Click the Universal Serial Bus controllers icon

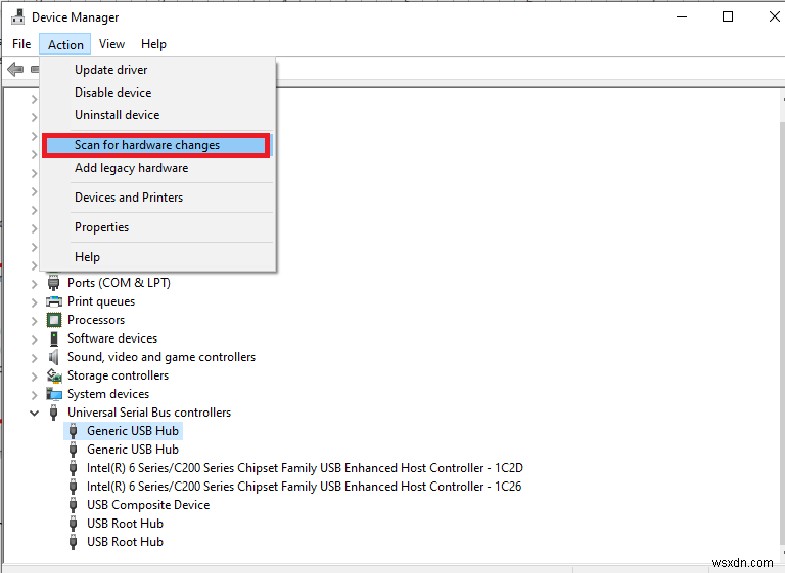pyautogui.click(x=54, y=412)
